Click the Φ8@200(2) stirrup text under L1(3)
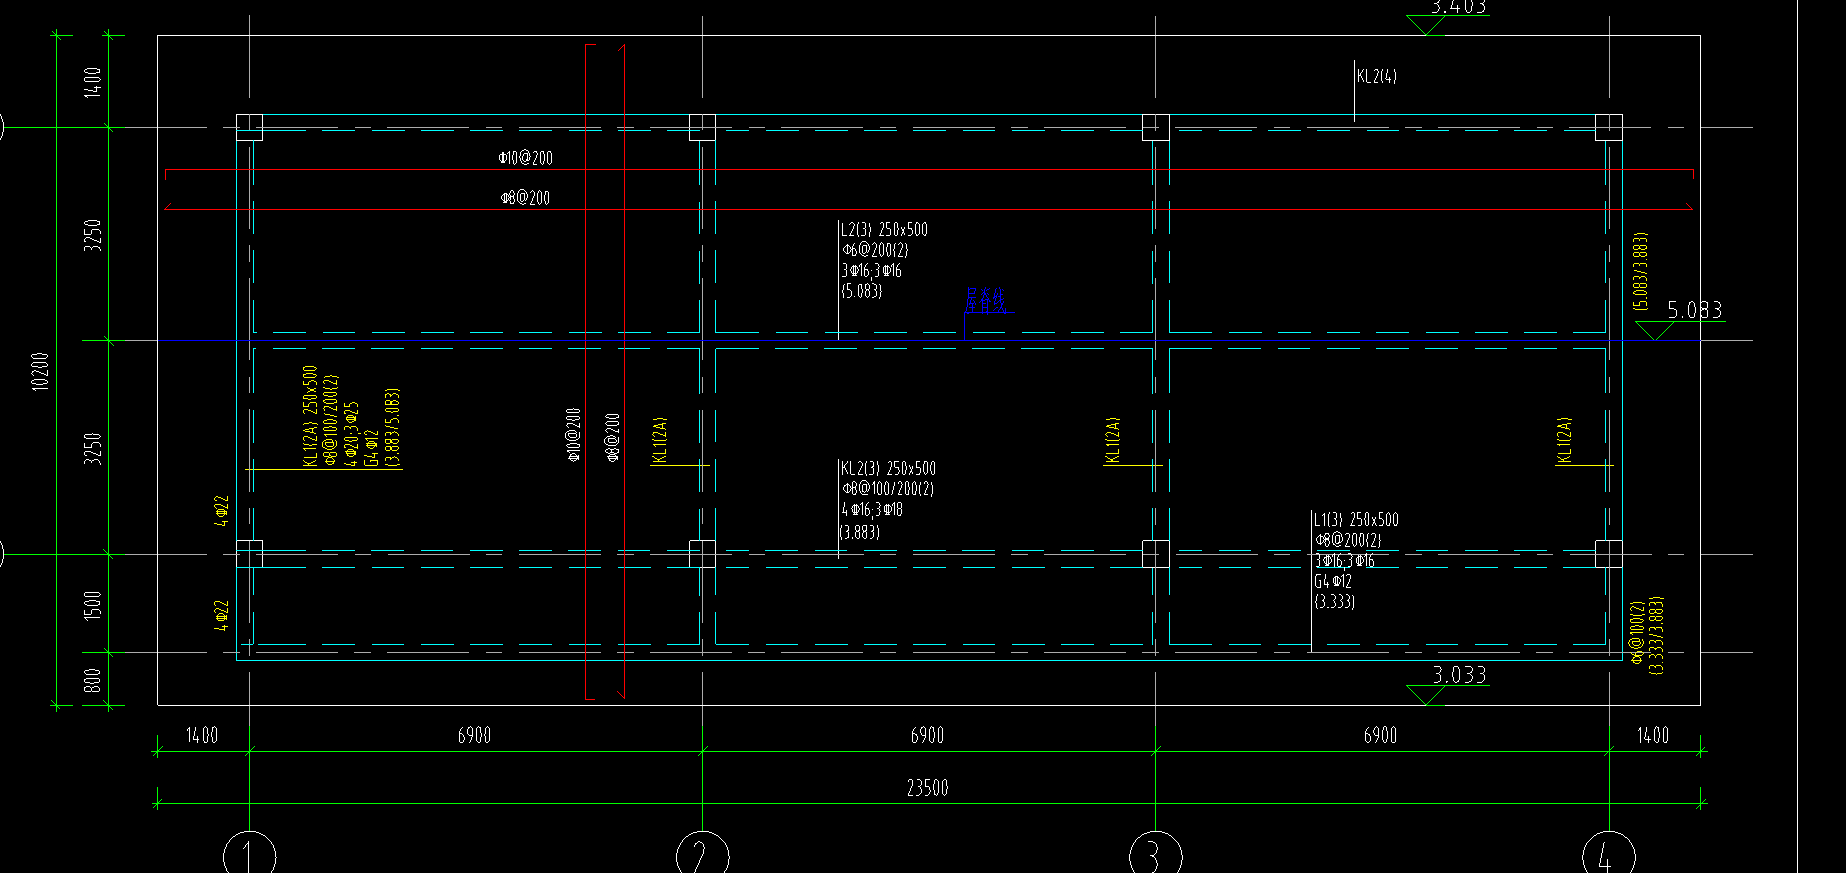Viewport: 1846px width, 873px height. [x=1348, y=540]
